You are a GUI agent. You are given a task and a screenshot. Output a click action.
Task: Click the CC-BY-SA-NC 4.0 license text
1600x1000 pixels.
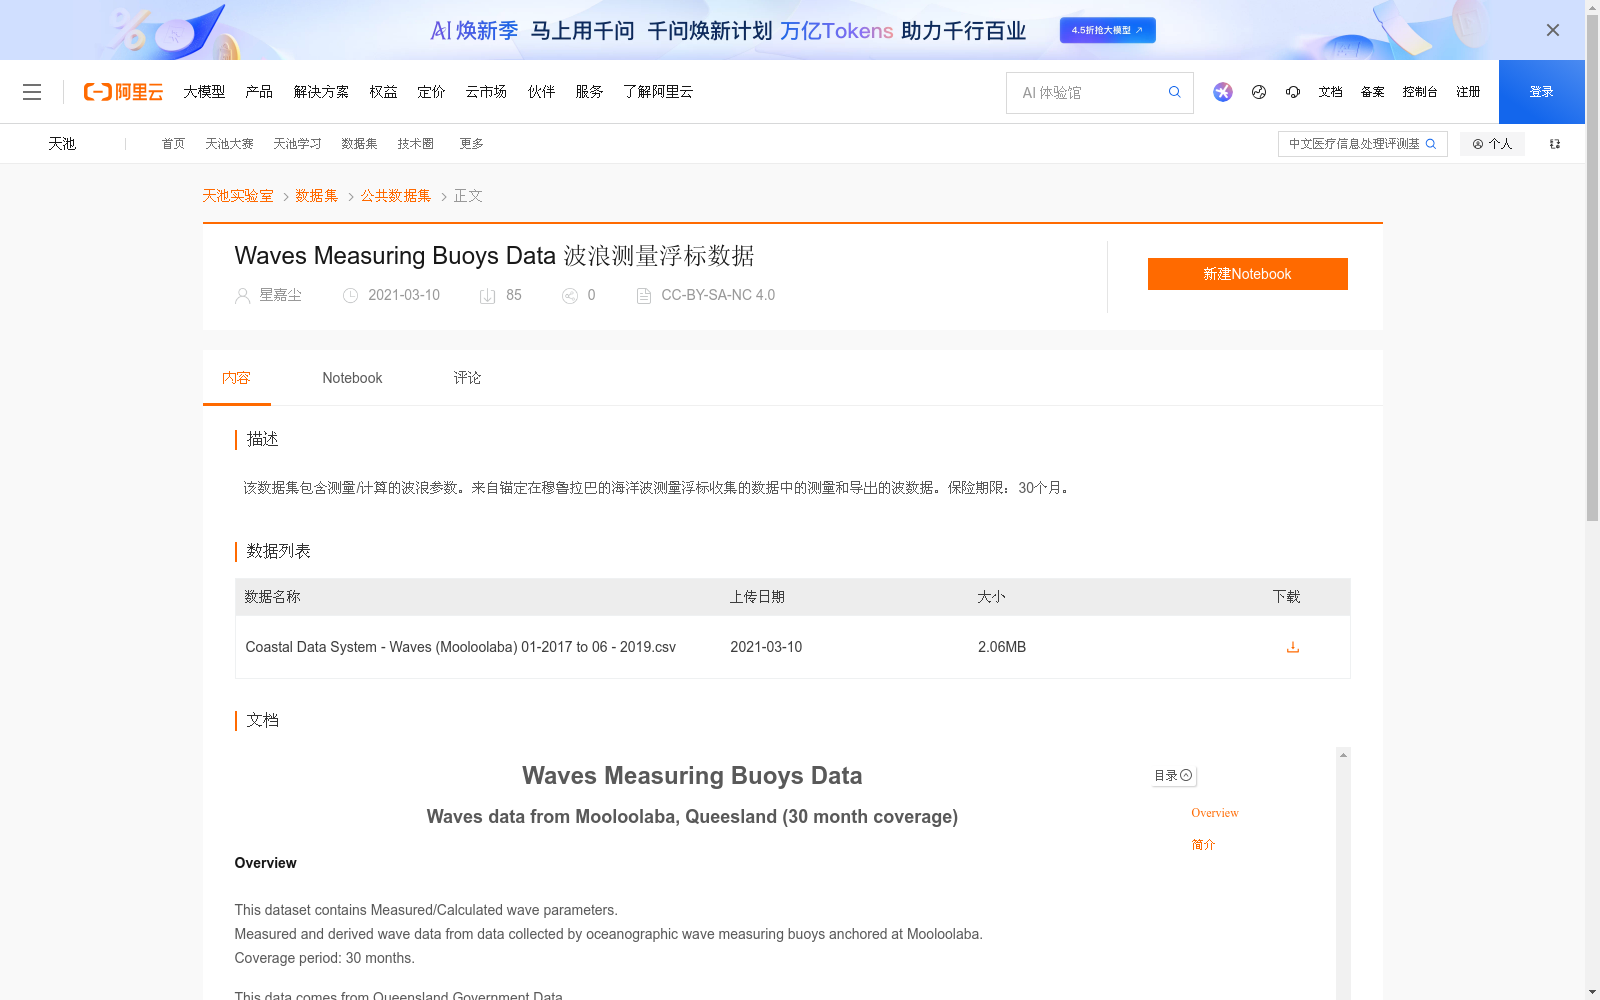718,295
